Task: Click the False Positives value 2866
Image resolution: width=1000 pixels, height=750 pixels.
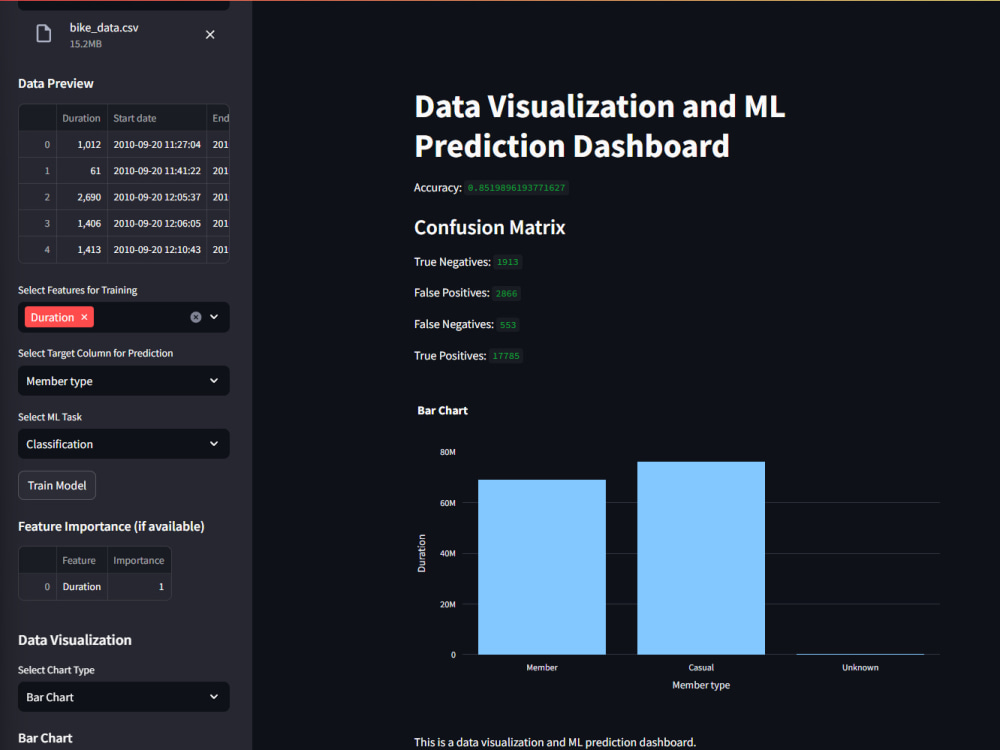Action: pos(506,293)
